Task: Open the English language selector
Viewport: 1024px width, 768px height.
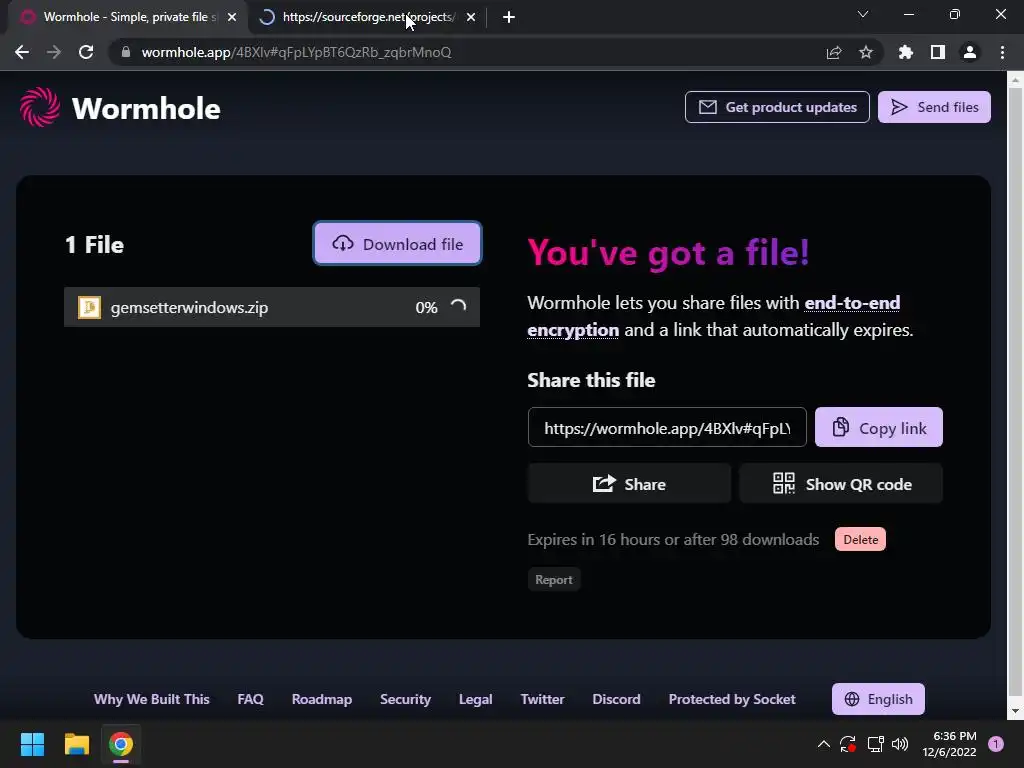Action: [x=878, y=699]
